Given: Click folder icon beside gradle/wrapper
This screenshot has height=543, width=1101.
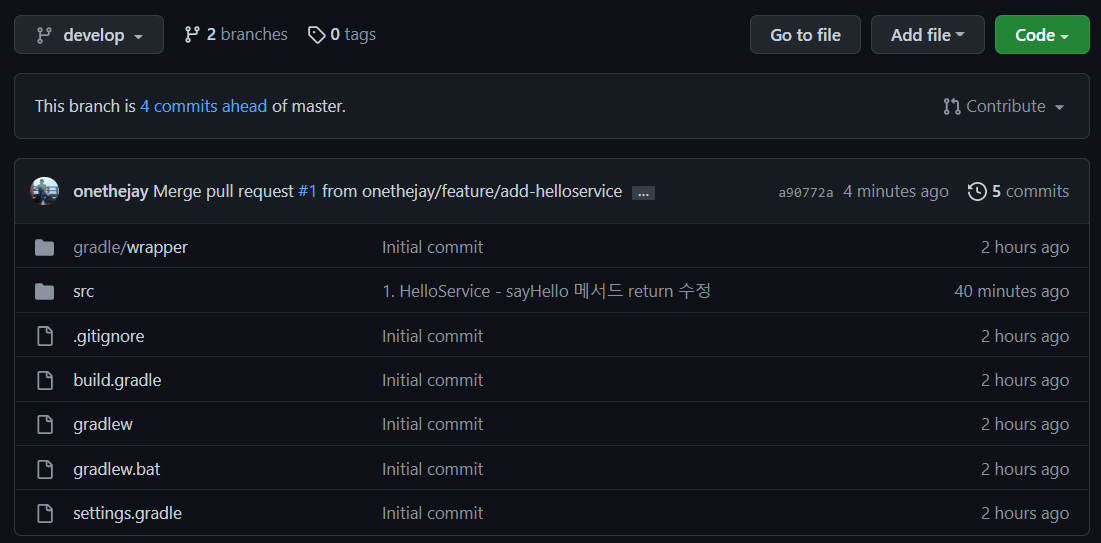Looking at the screenshot, I should coord(44,247).
